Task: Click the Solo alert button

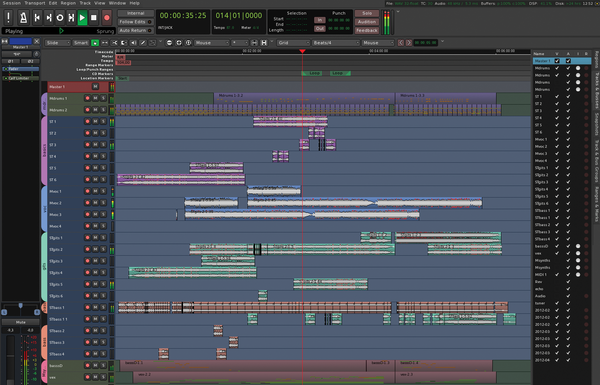Action: tap(367, 13)
